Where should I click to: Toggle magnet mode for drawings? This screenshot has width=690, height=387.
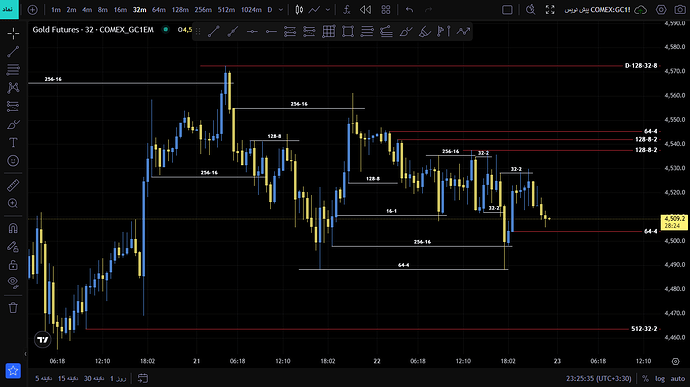coord(13,228)
